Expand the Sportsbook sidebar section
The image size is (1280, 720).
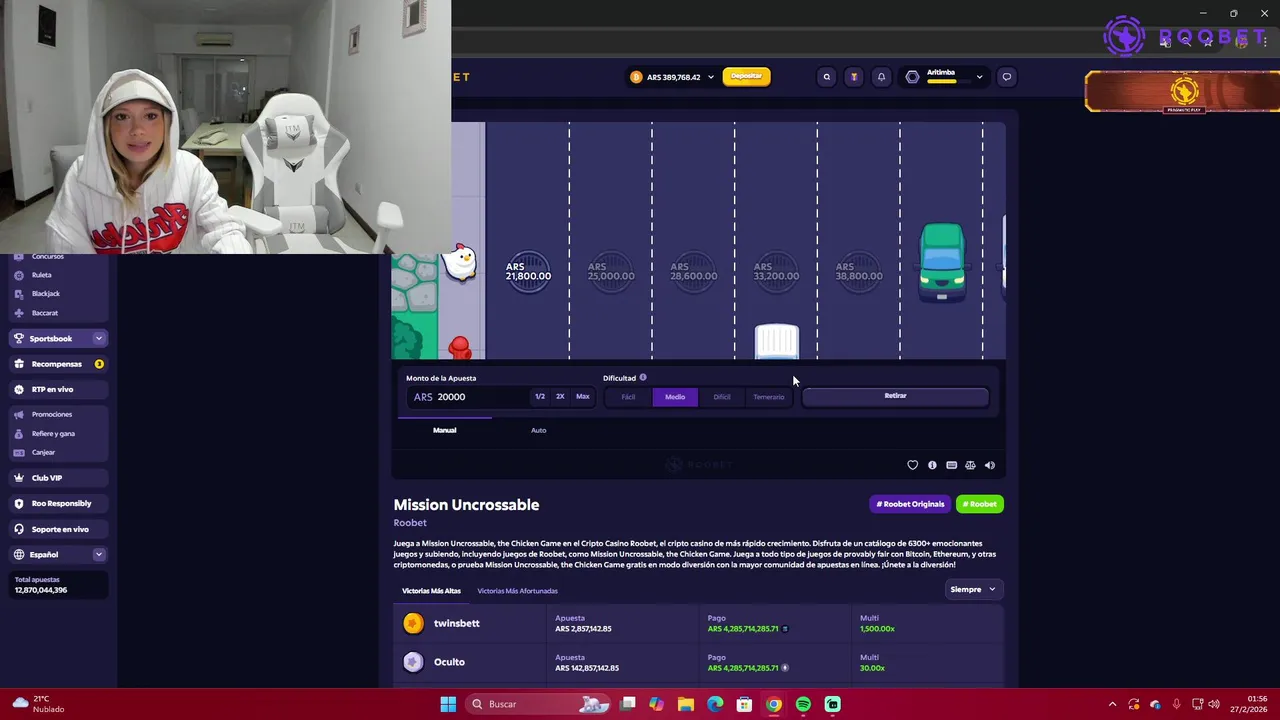pos(98,339)
